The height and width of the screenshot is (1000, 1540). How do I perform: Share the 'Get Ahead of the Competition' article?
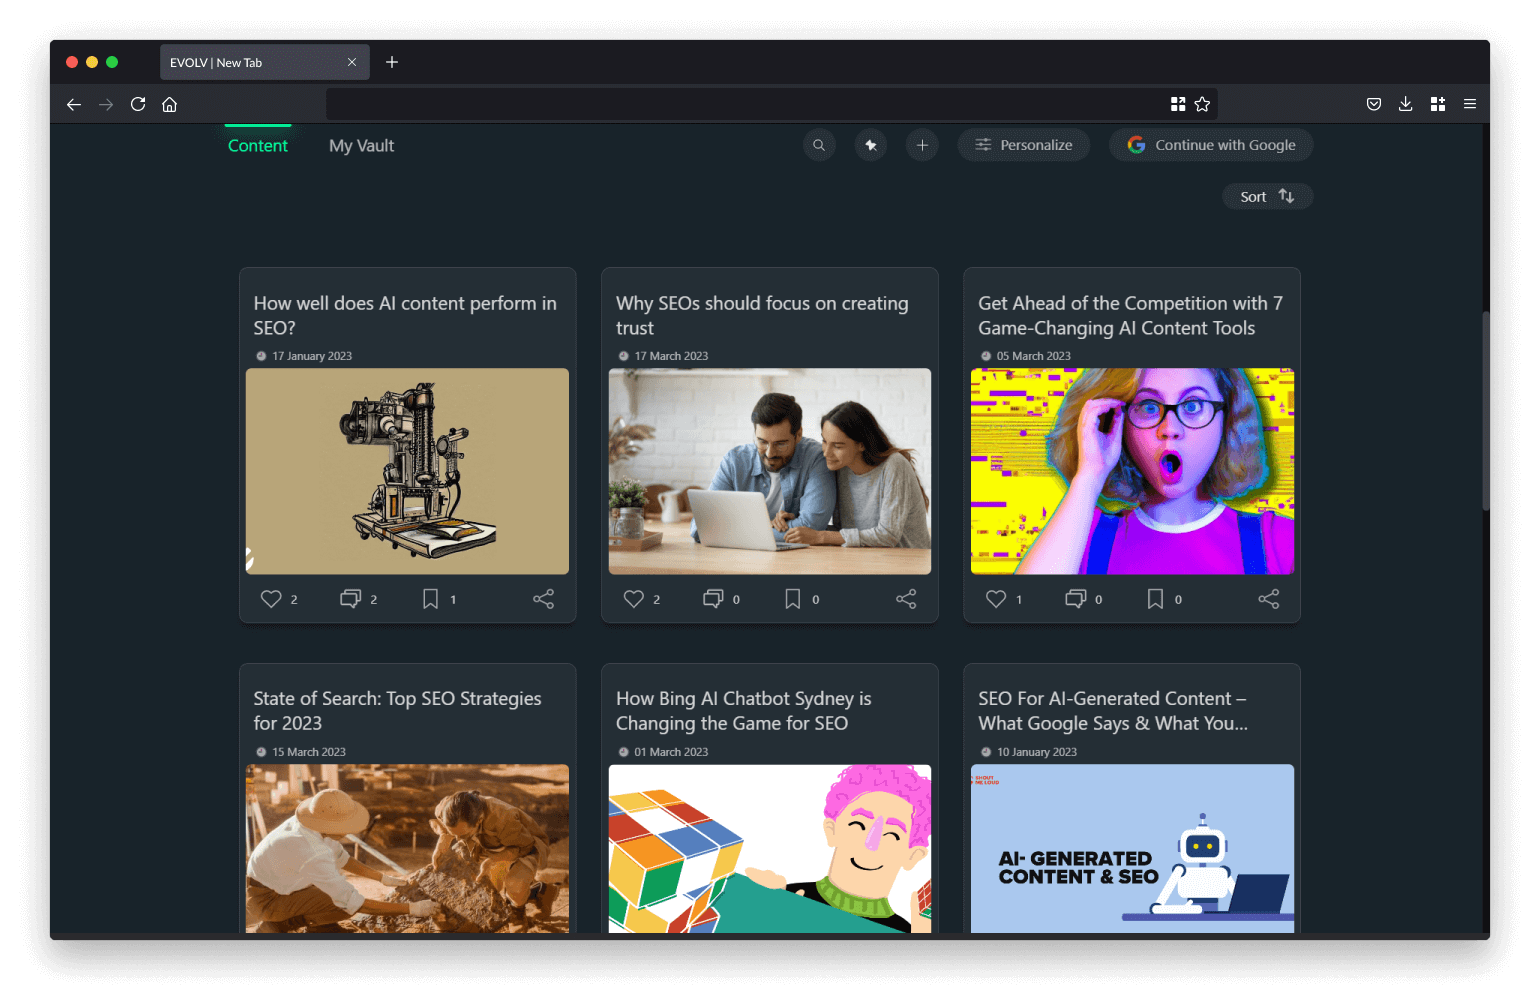(1269, 599)
